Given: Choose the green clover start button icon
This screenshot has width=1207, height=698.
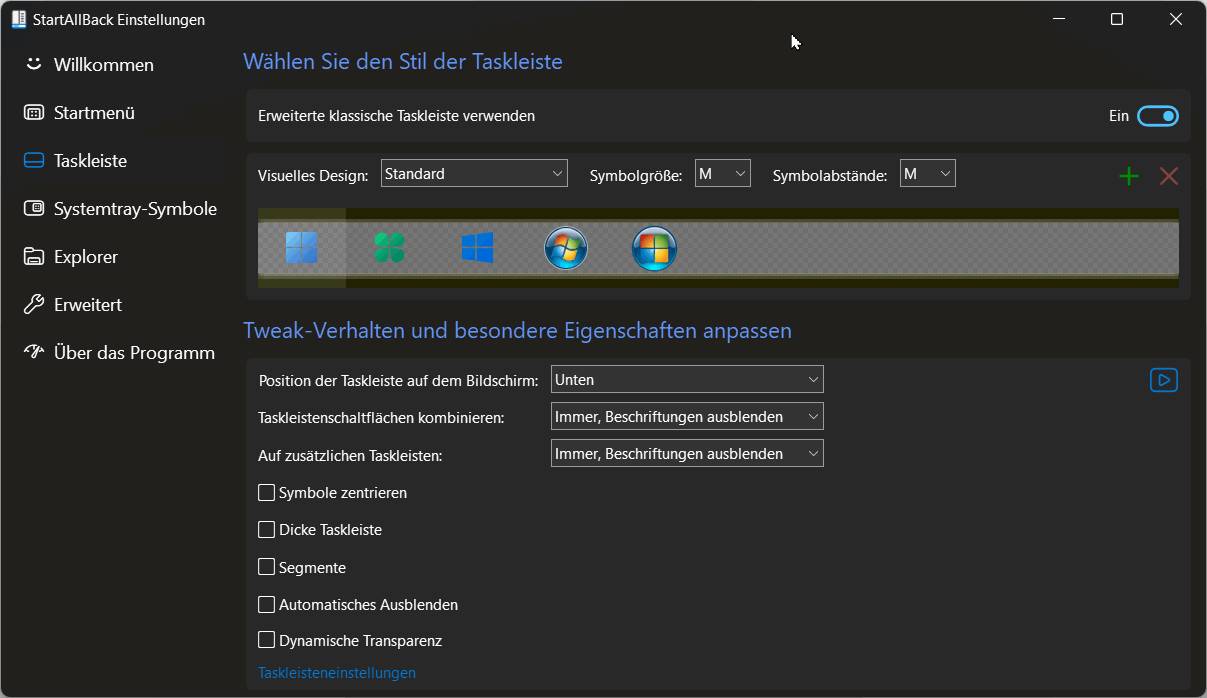Looking at the screenshot, I should pyautogui.click(x=389, y=247).
